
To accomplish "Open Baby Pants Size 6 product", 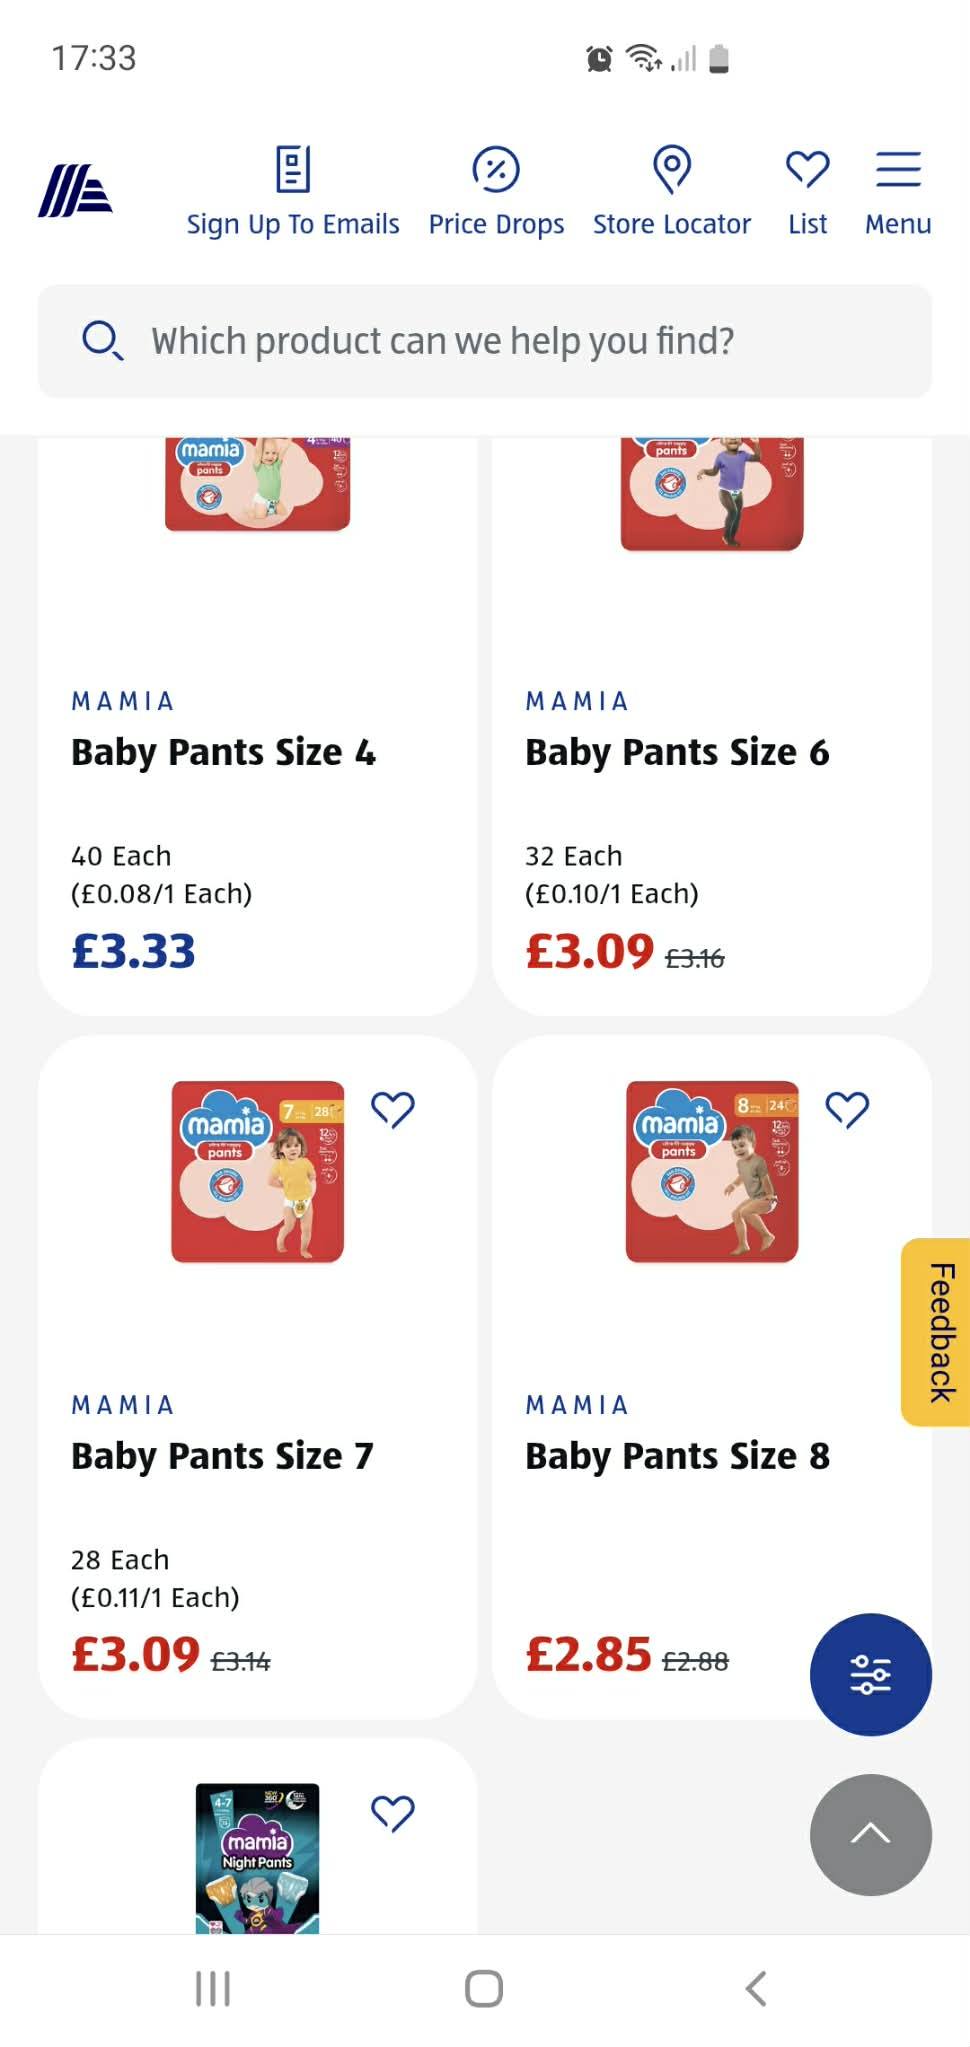I will (677, 752).
